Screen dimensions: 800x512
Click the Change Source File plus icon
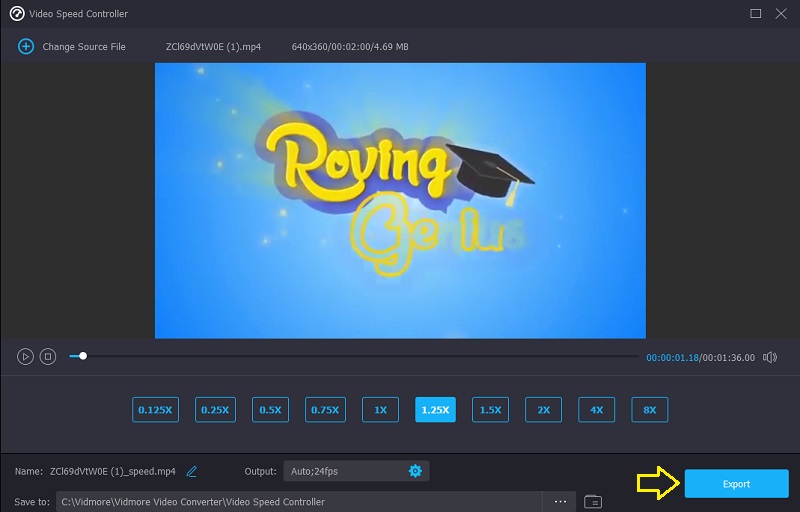[x=26, y=47]
